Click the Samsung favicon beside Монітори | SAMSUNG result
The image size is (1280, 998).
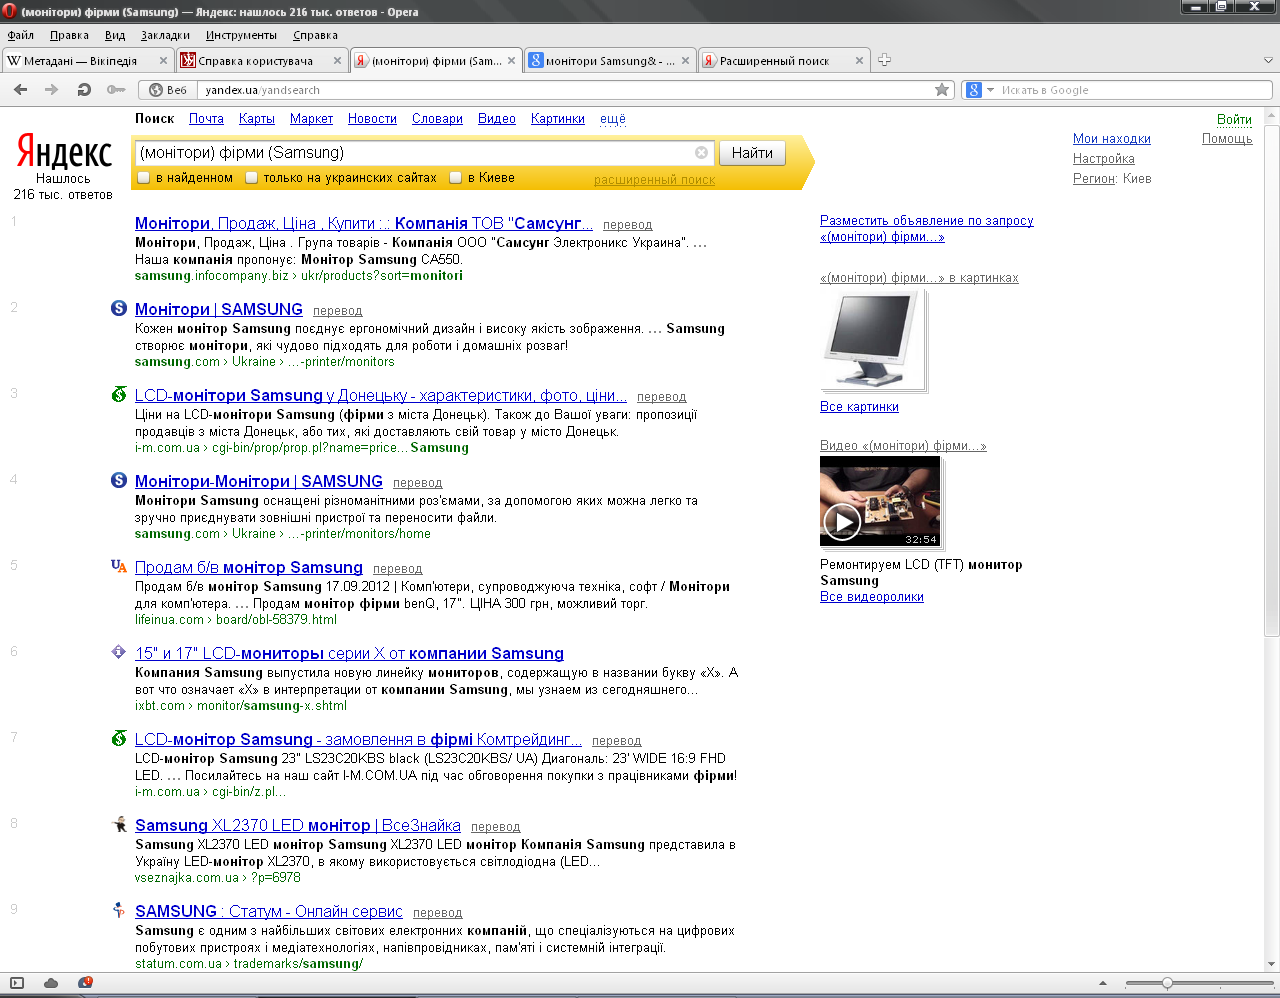coord(119,309)
